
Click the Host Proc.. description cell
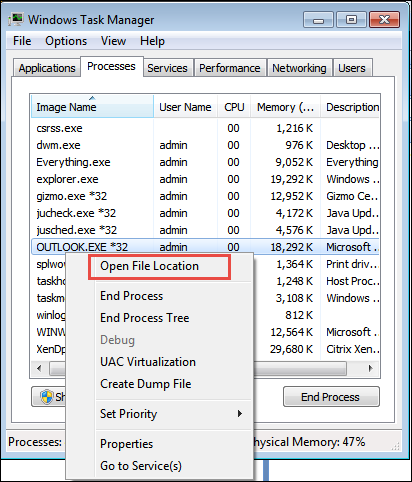tap(353, 281)
